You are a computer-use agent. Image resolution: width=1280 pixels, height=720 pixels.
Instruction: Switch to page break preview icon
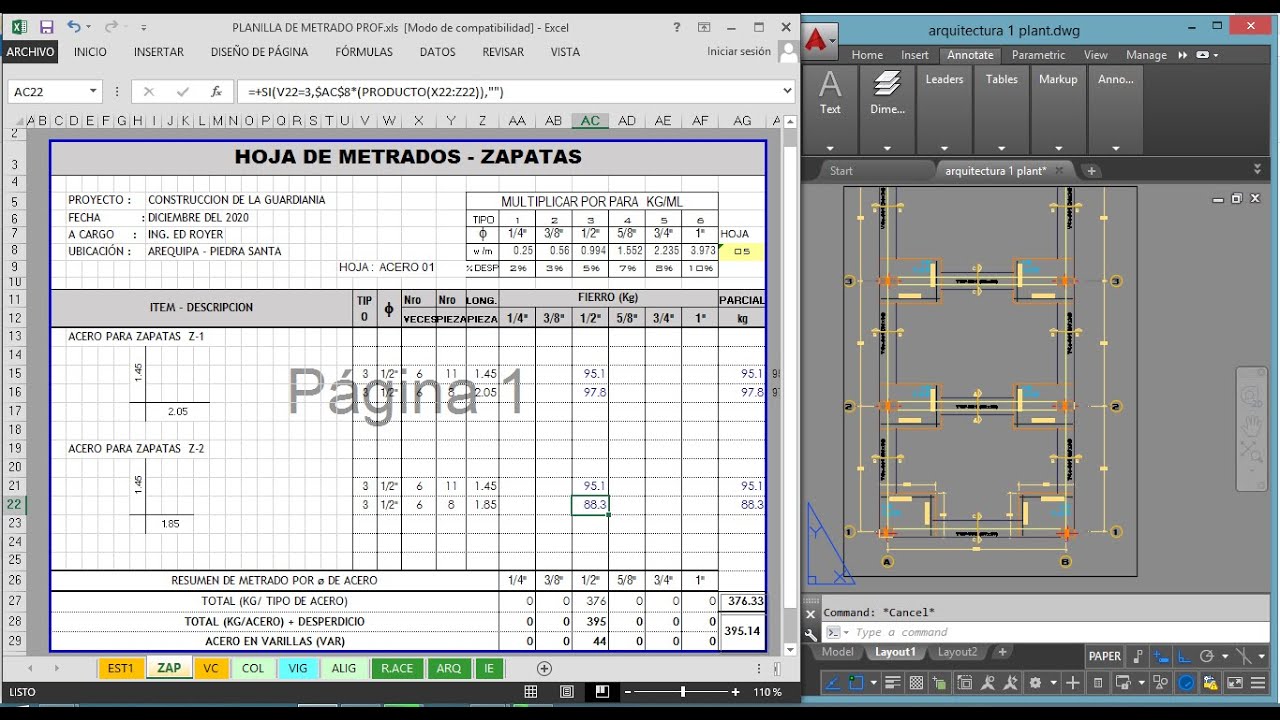602,691
